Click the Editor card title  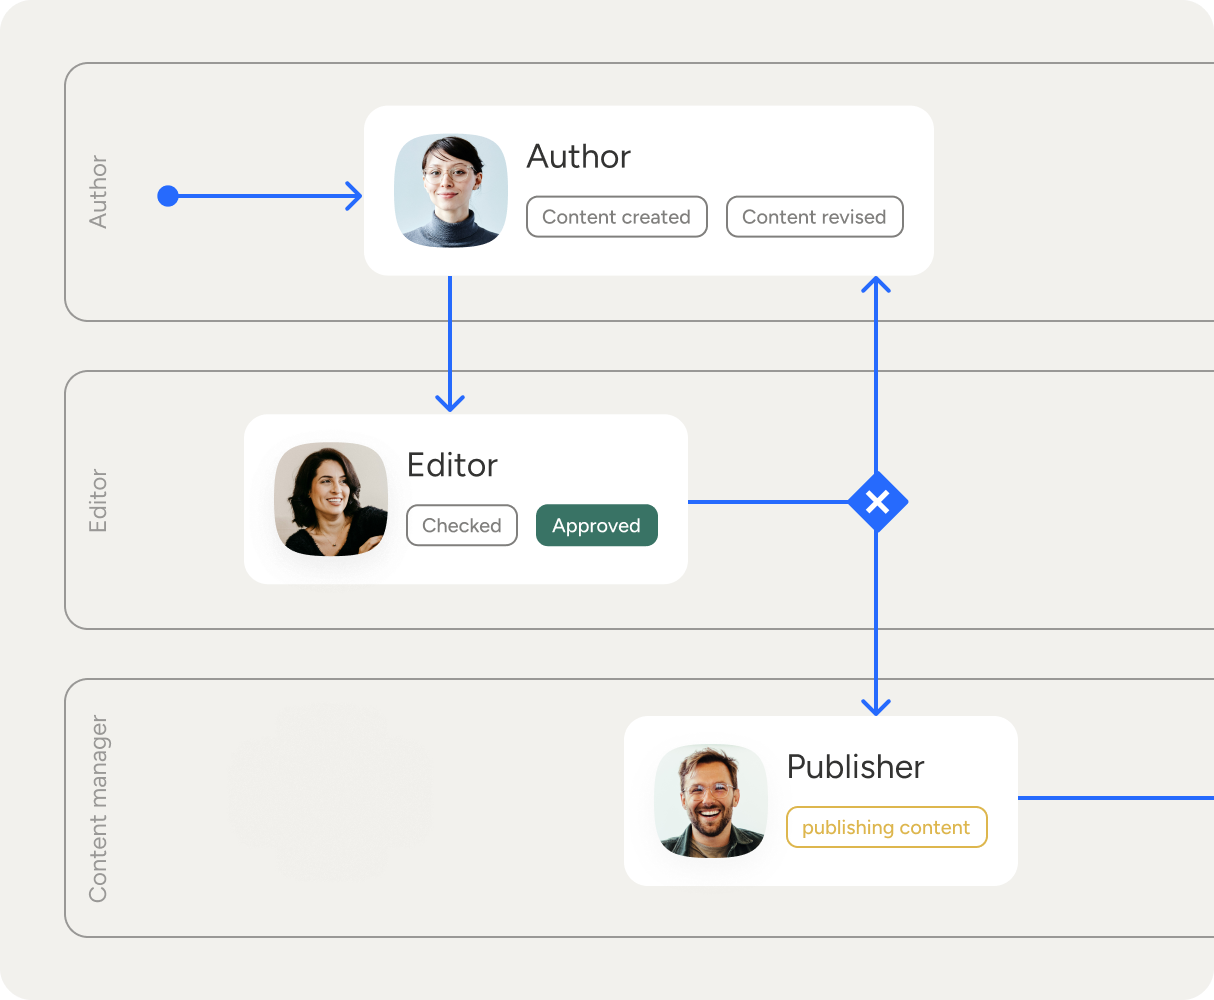[452, 465]
